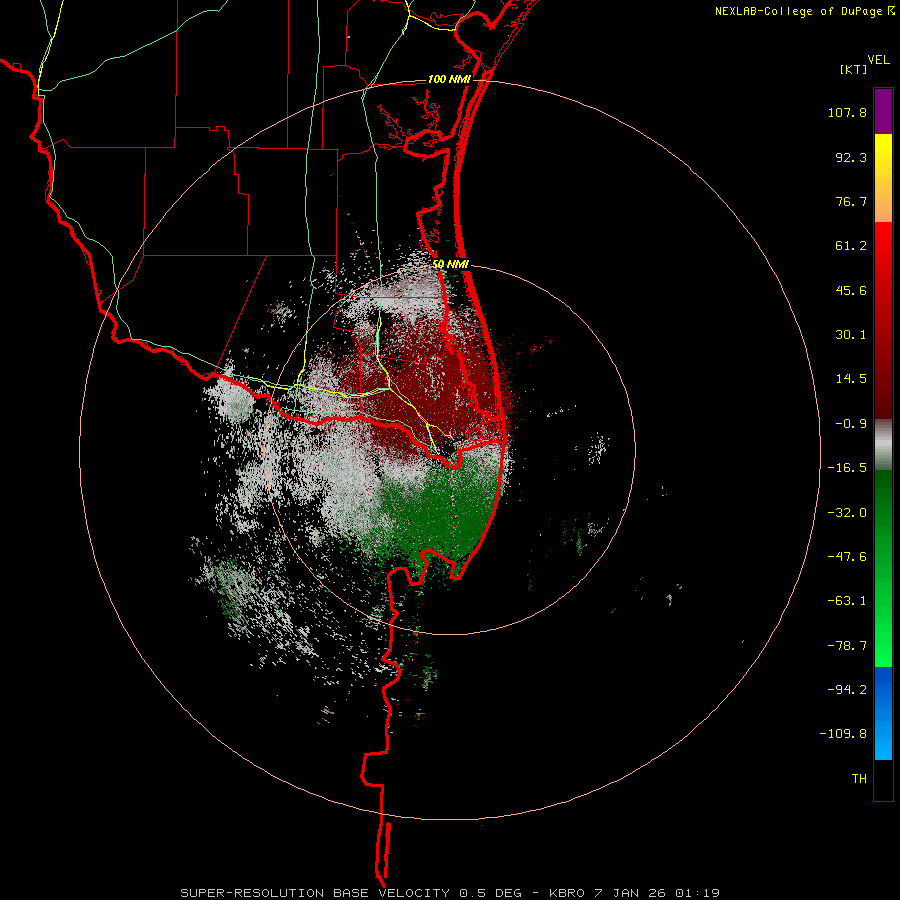Click the -109.8 legend value
The width and height of the screenshot is (900, 900).
click(843, 734)
